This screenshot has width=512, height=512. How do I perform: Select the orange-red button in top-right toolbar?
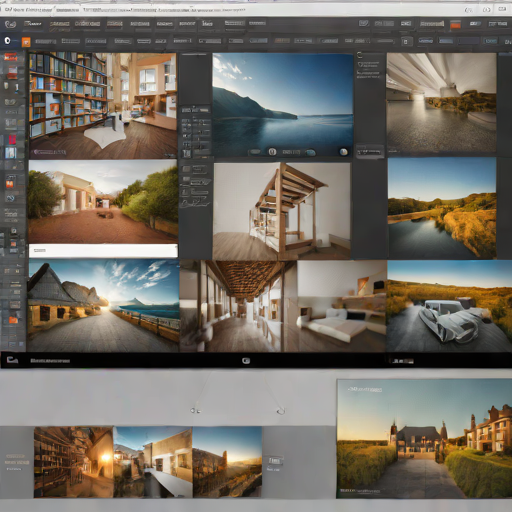tap(455, 24)
